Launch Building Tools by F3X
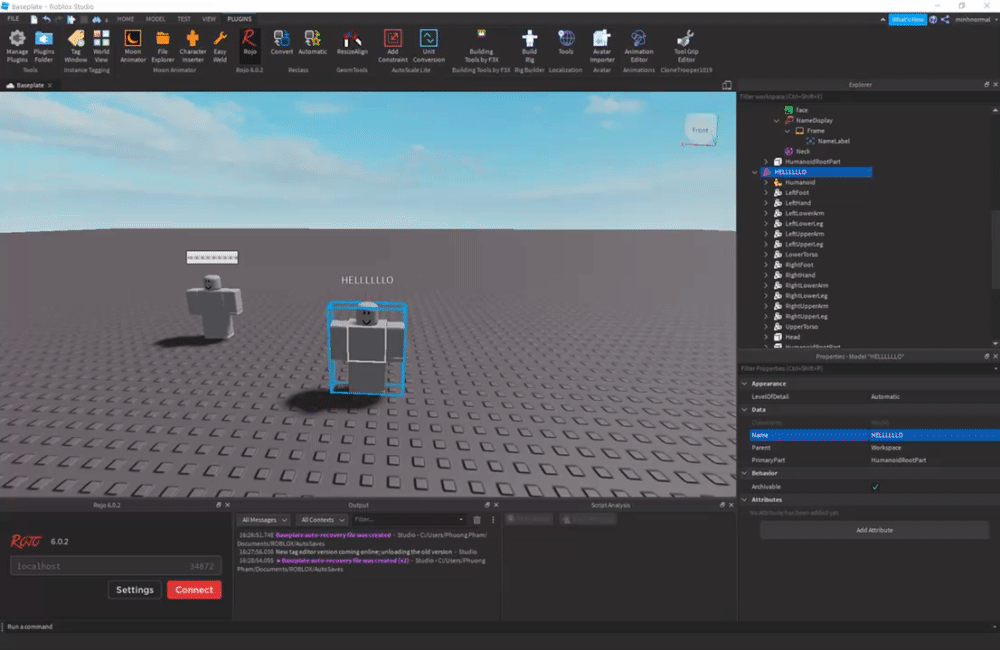 482,46
